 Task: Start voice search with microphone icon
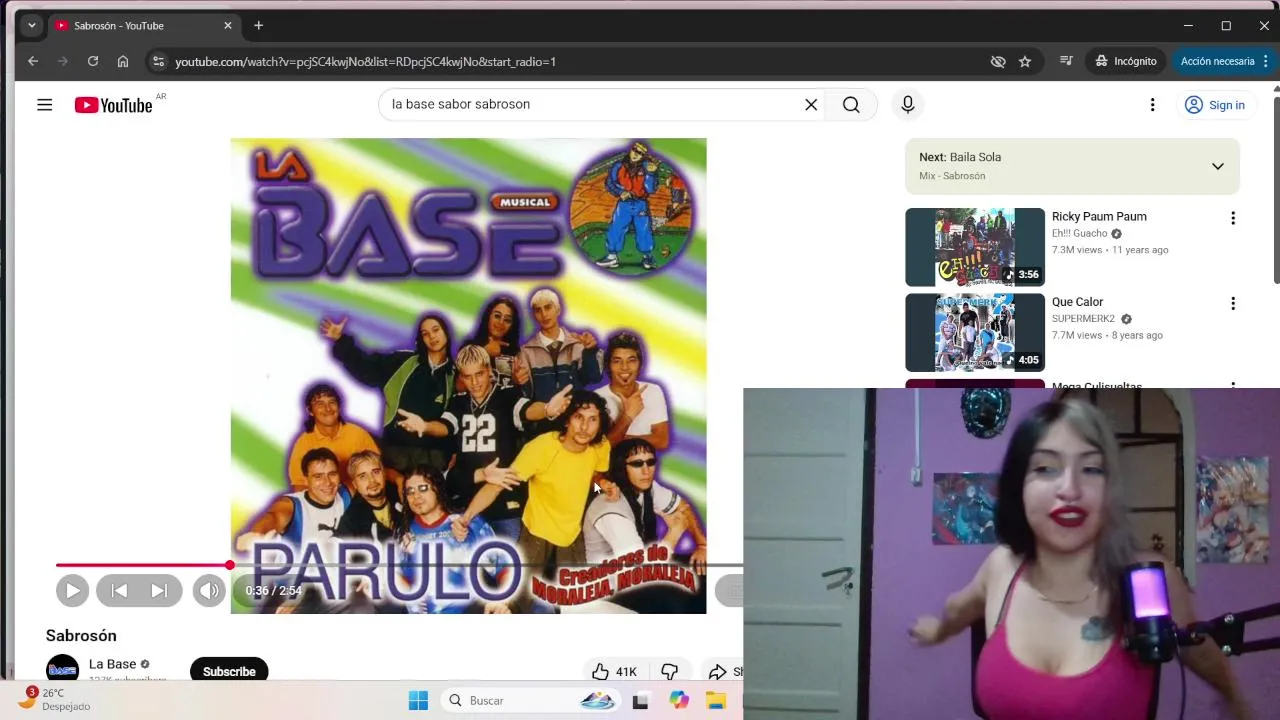(907, 104)
